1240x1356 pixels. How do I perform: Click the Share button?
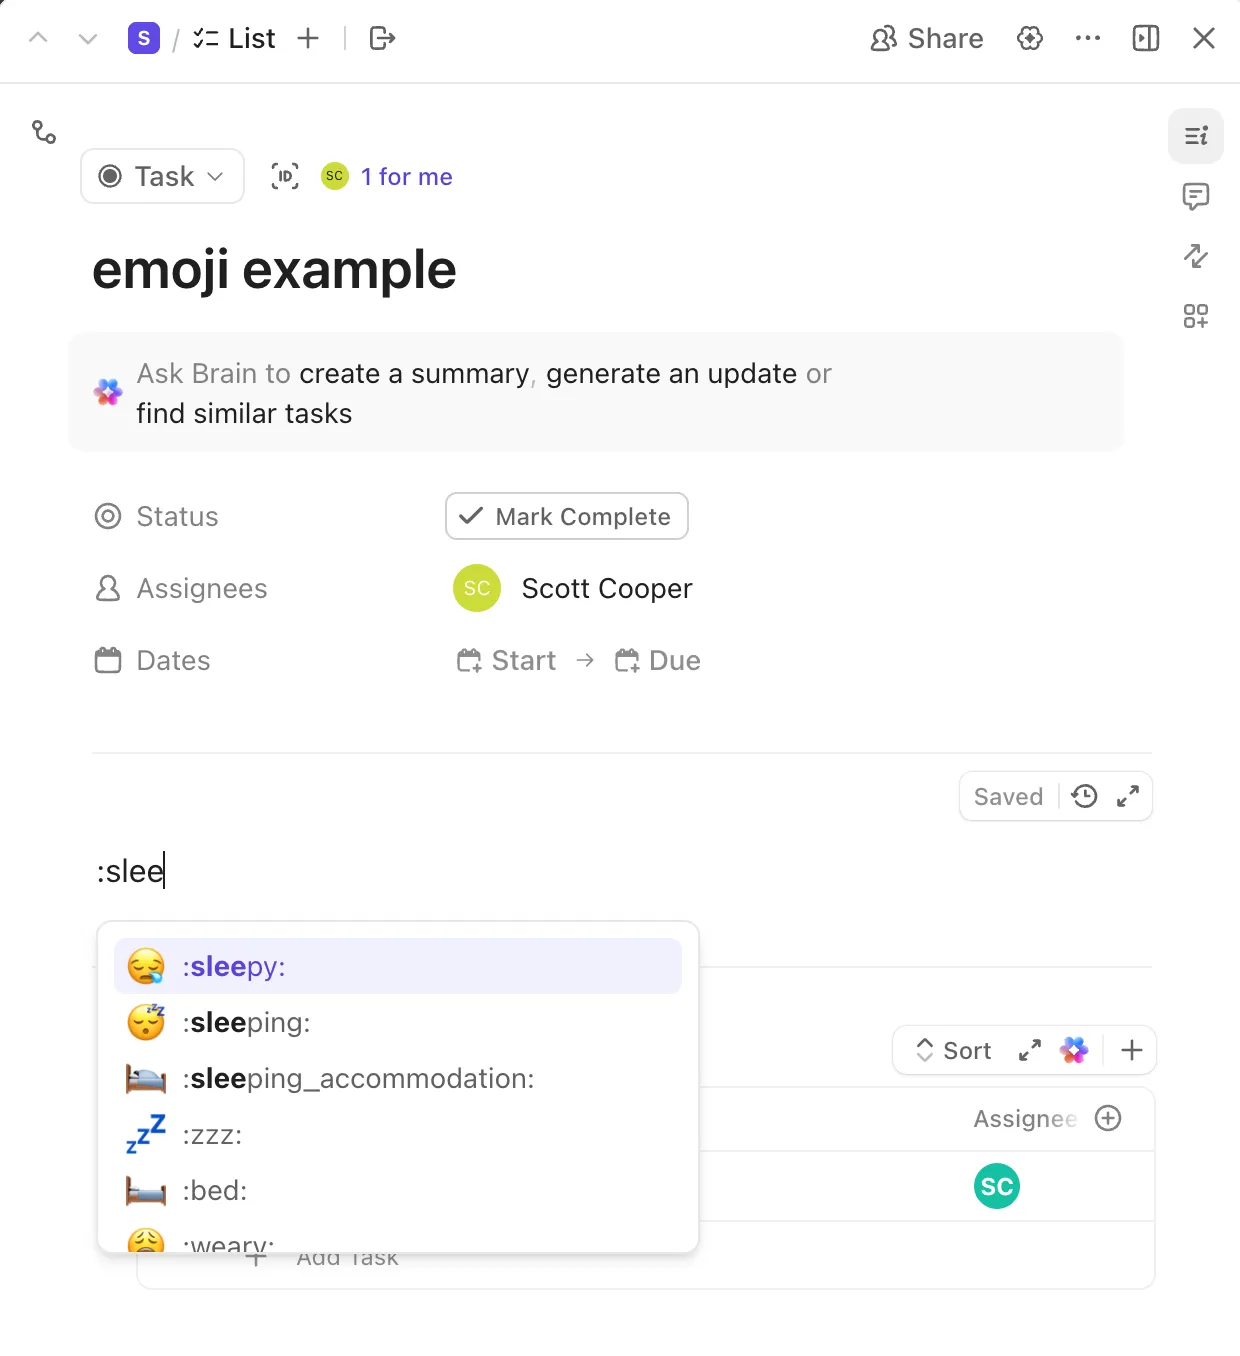926,38
